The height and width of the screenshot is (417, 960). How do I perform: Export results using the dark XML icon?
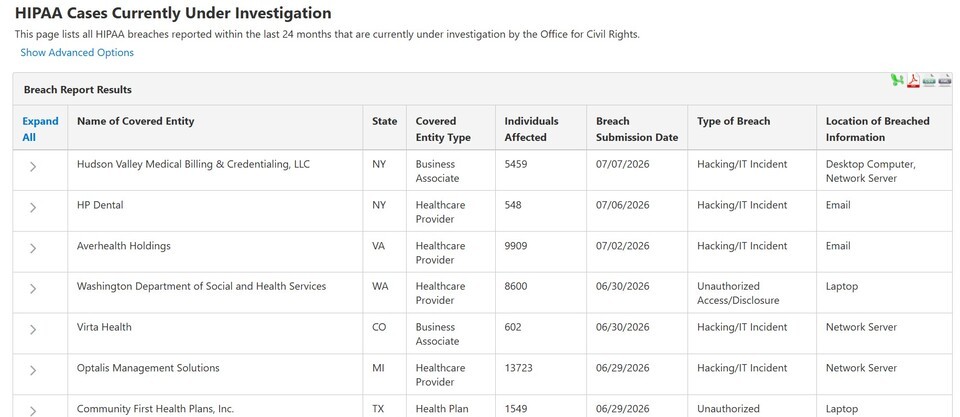[945, 80]
